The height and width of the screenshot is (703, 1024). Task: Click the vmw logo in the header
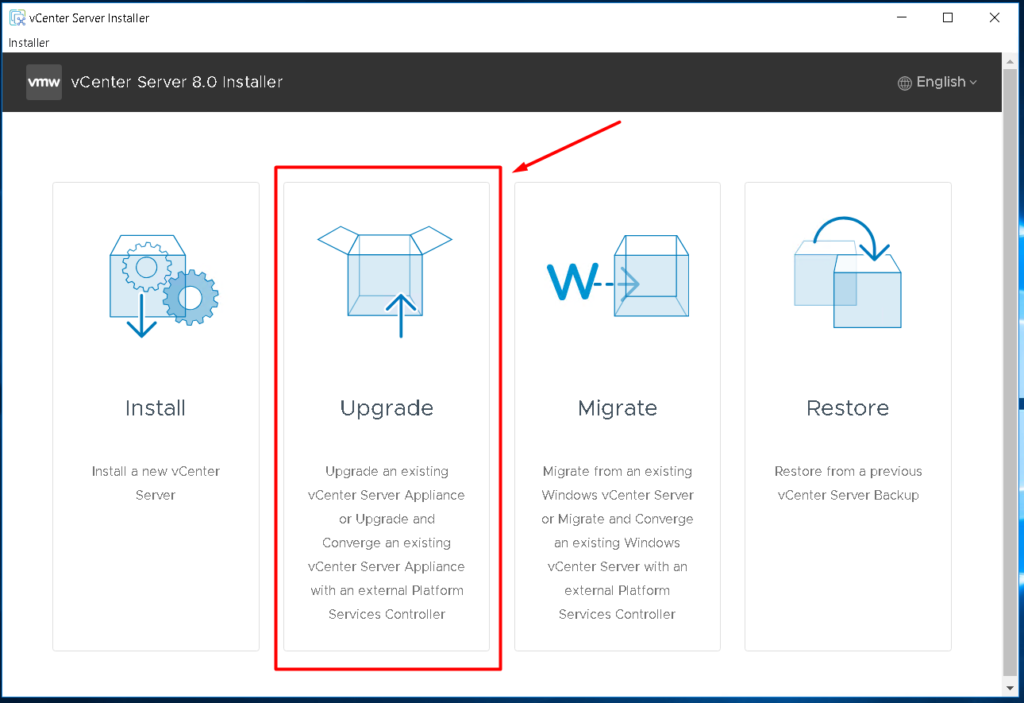click(43, 82)
